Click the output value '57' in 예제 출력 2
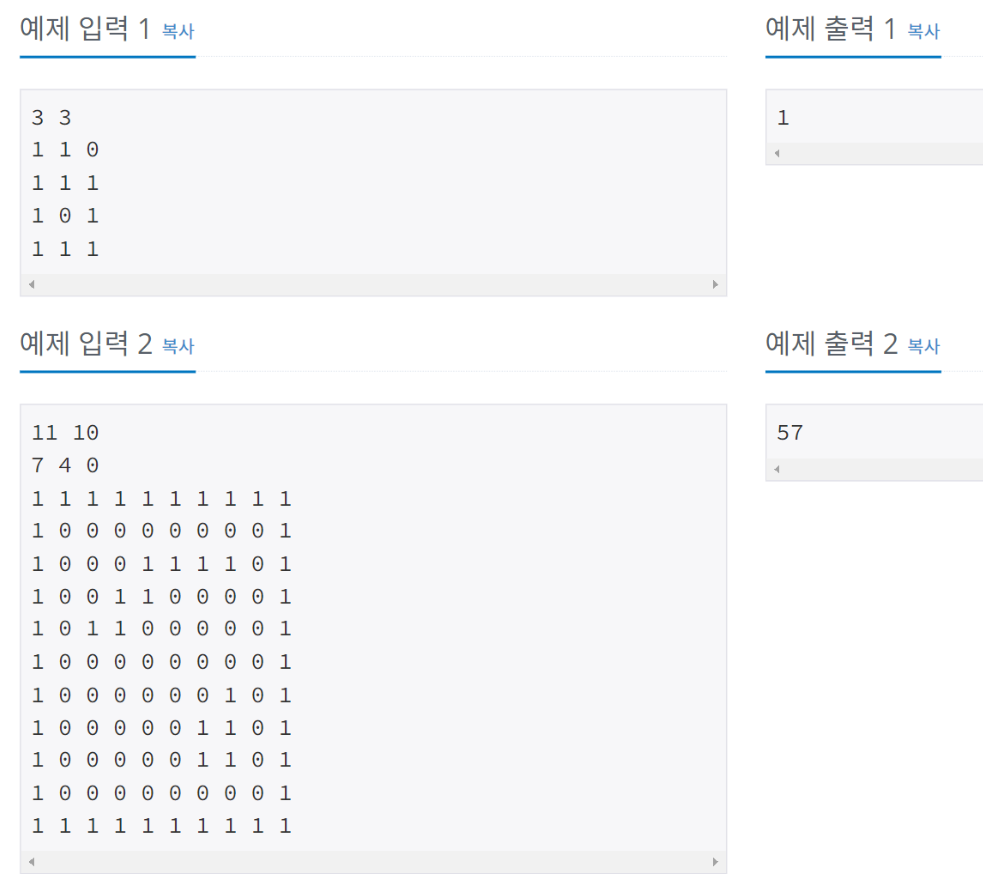Screen dimensions: 983x887 (791, 432)
